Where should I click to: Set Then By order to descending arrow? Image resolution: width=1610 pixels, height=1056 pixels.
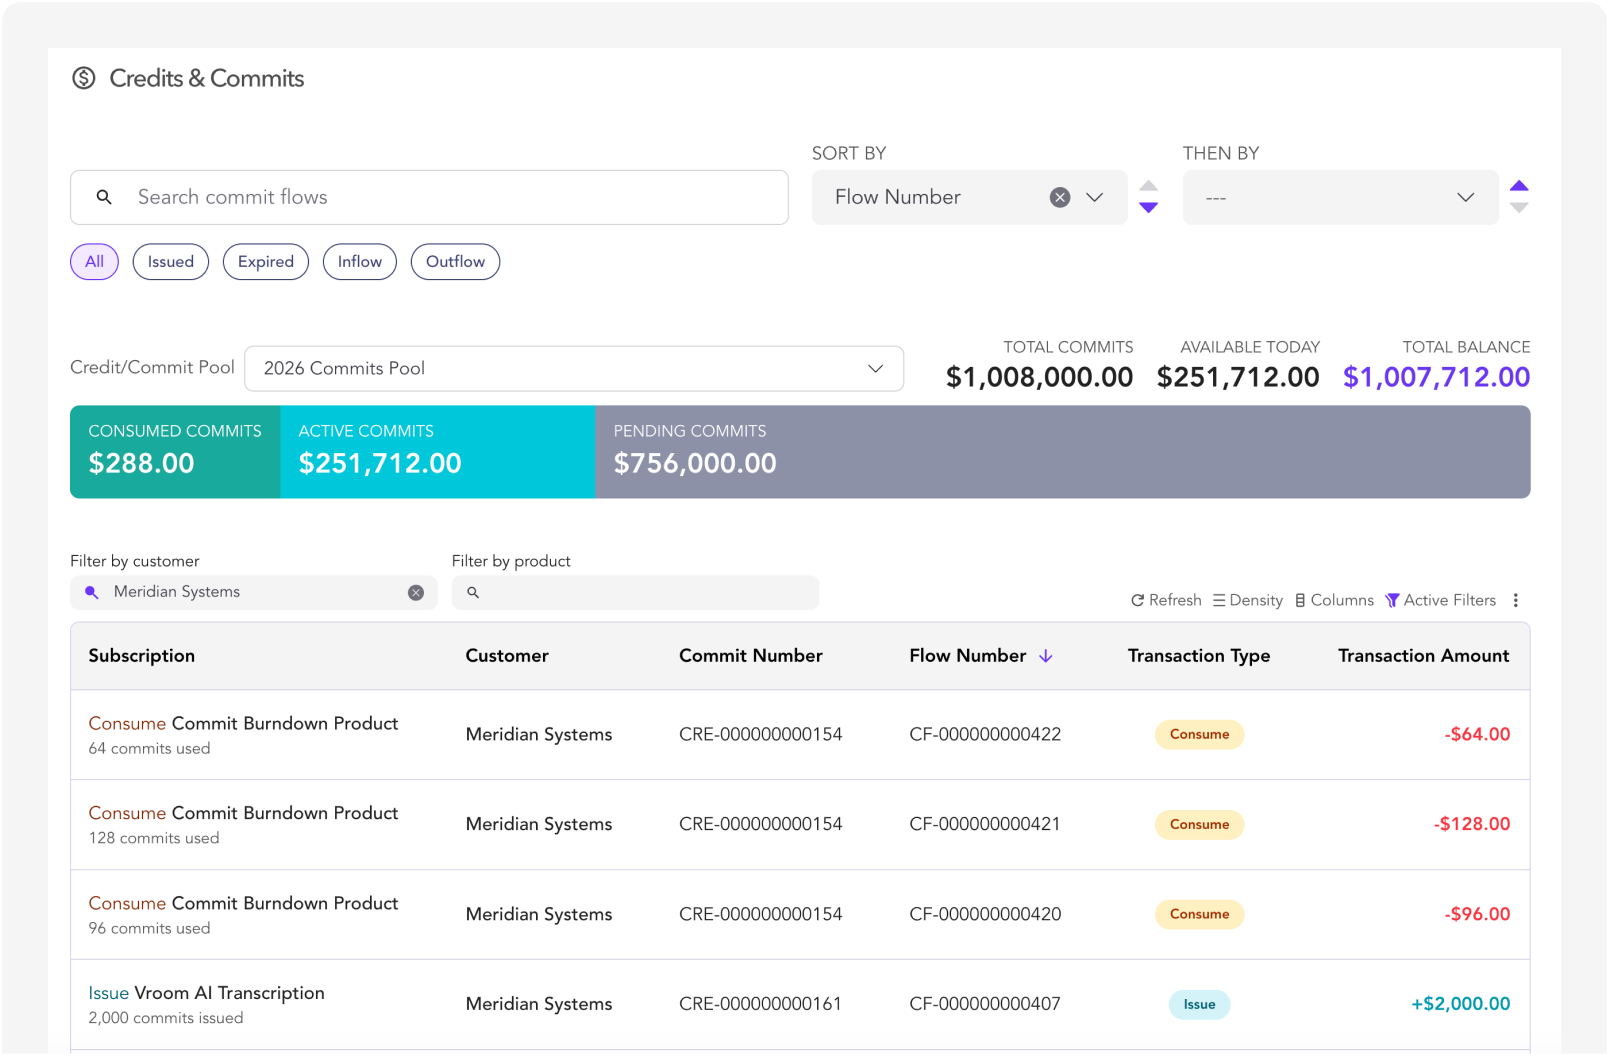(1519, 208)
